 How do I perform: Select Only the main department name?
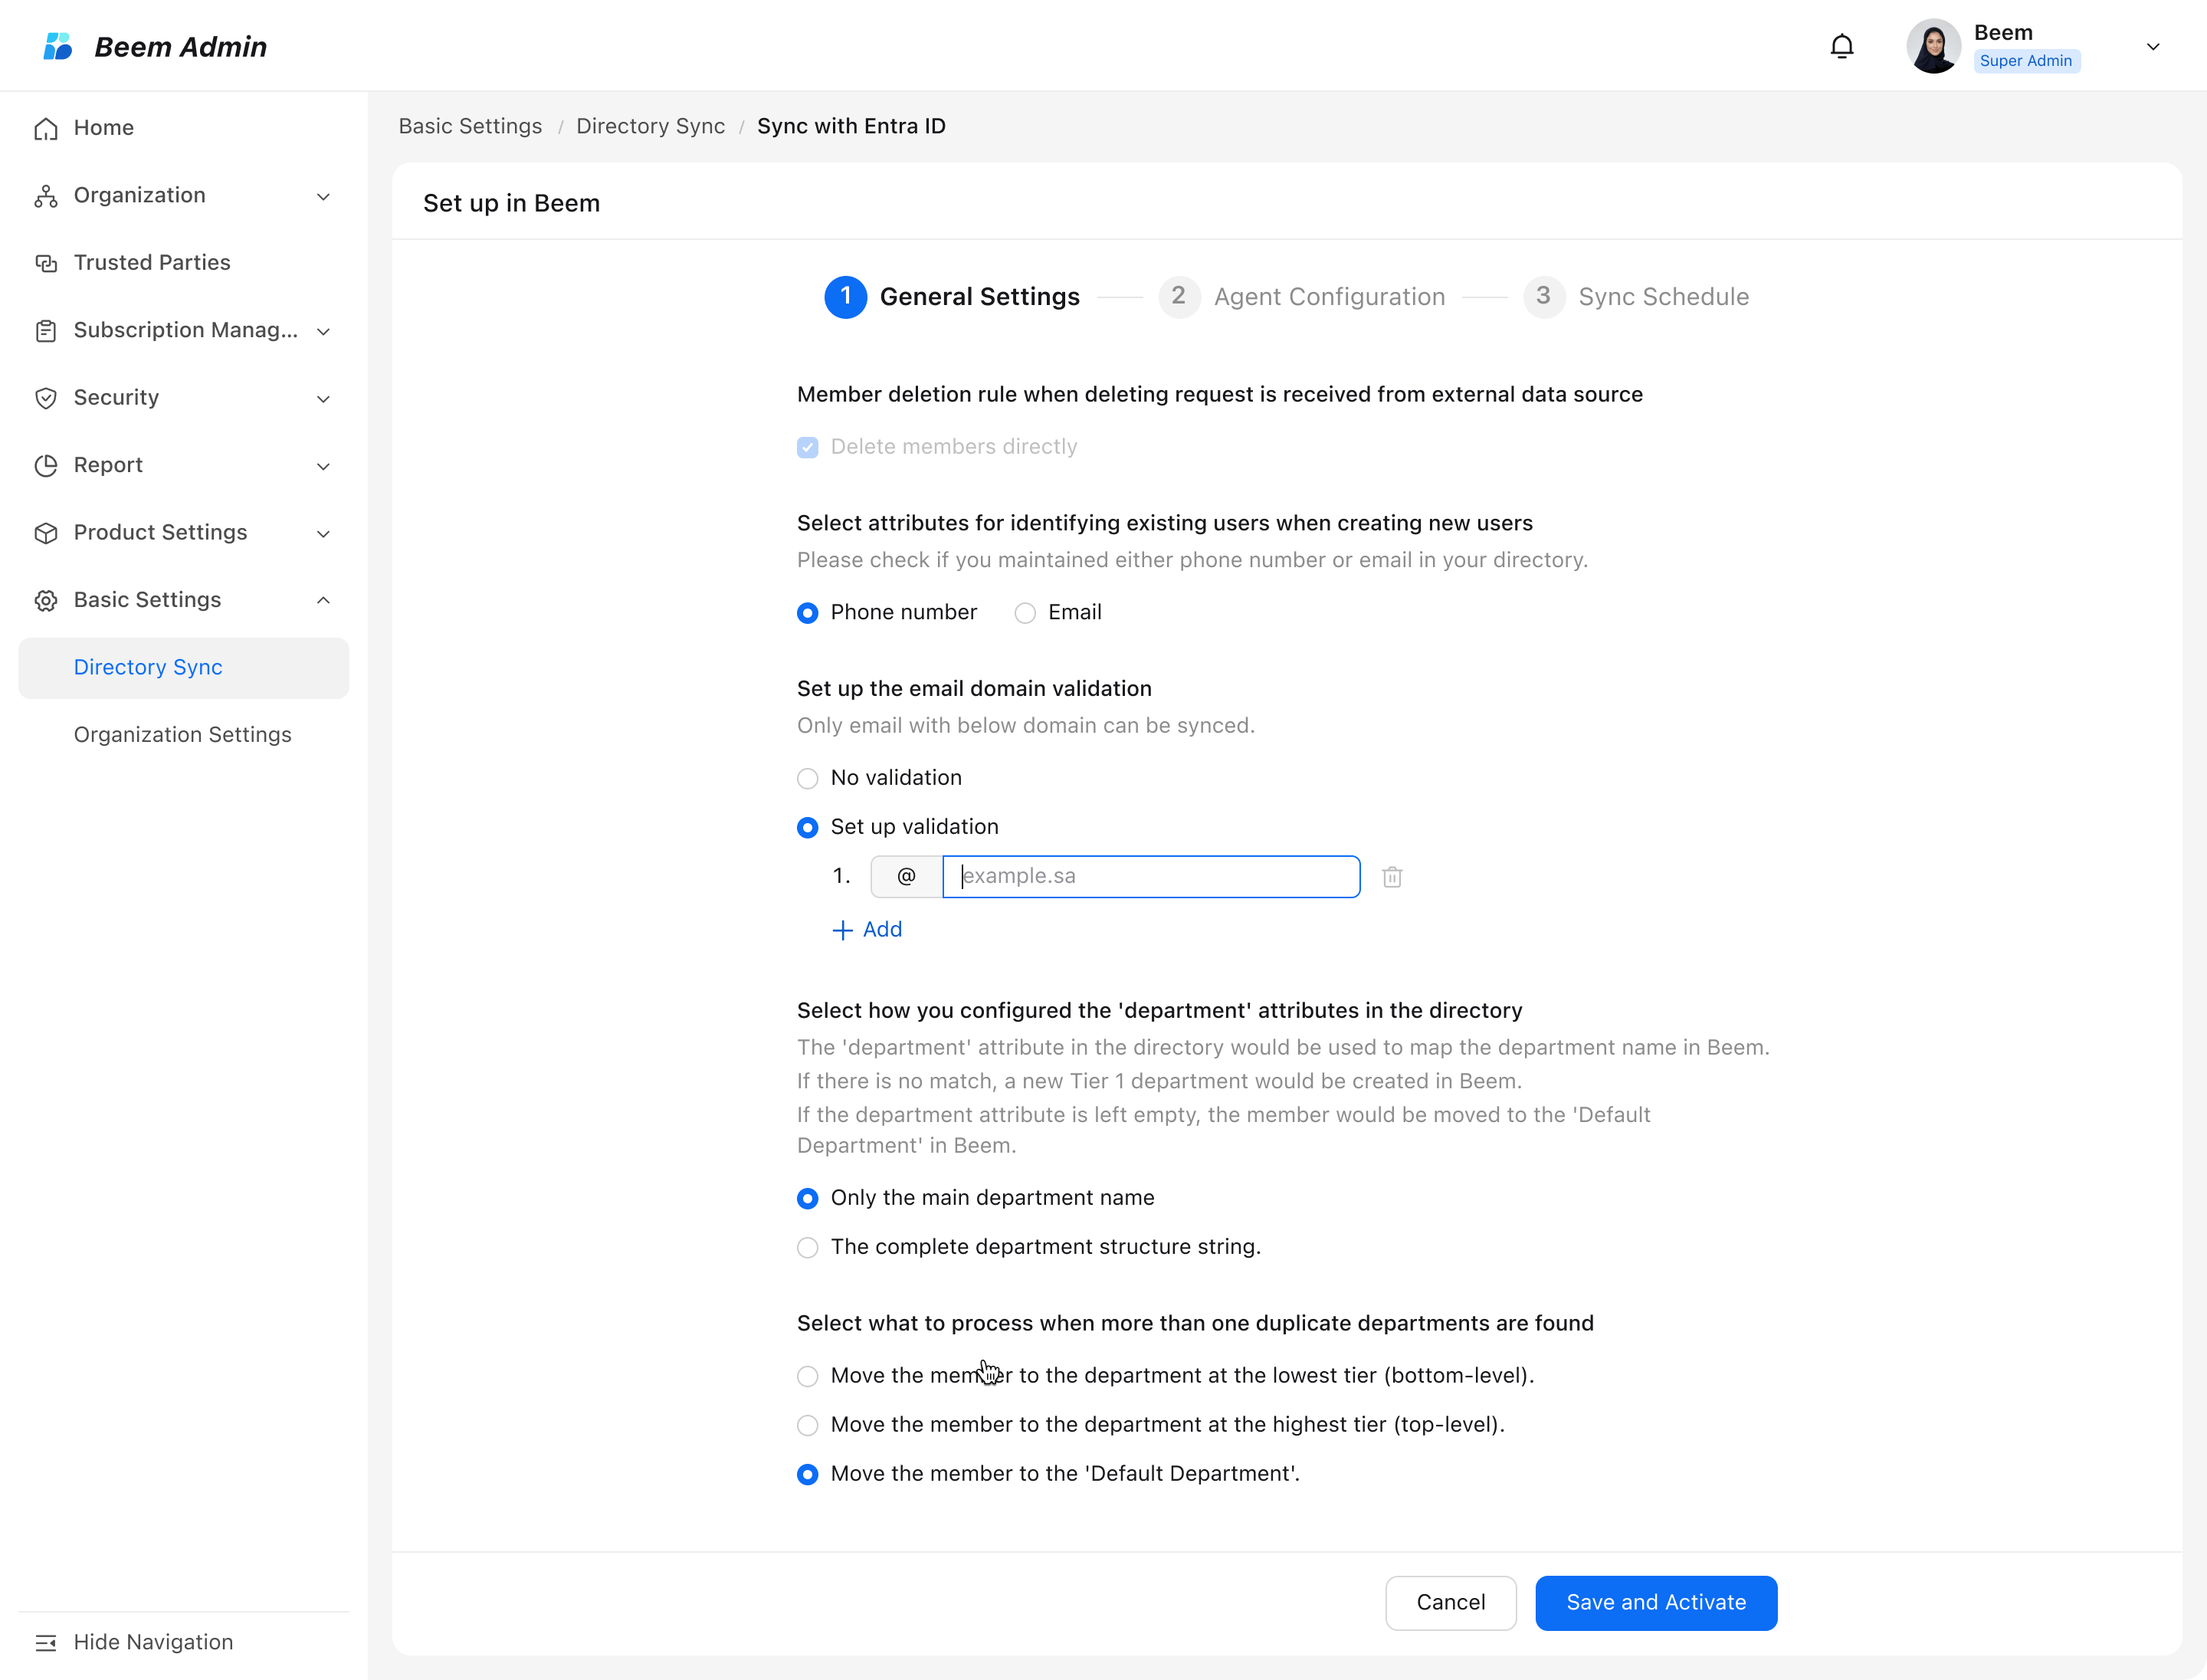pyautogui.click(x=808, y=1198)
